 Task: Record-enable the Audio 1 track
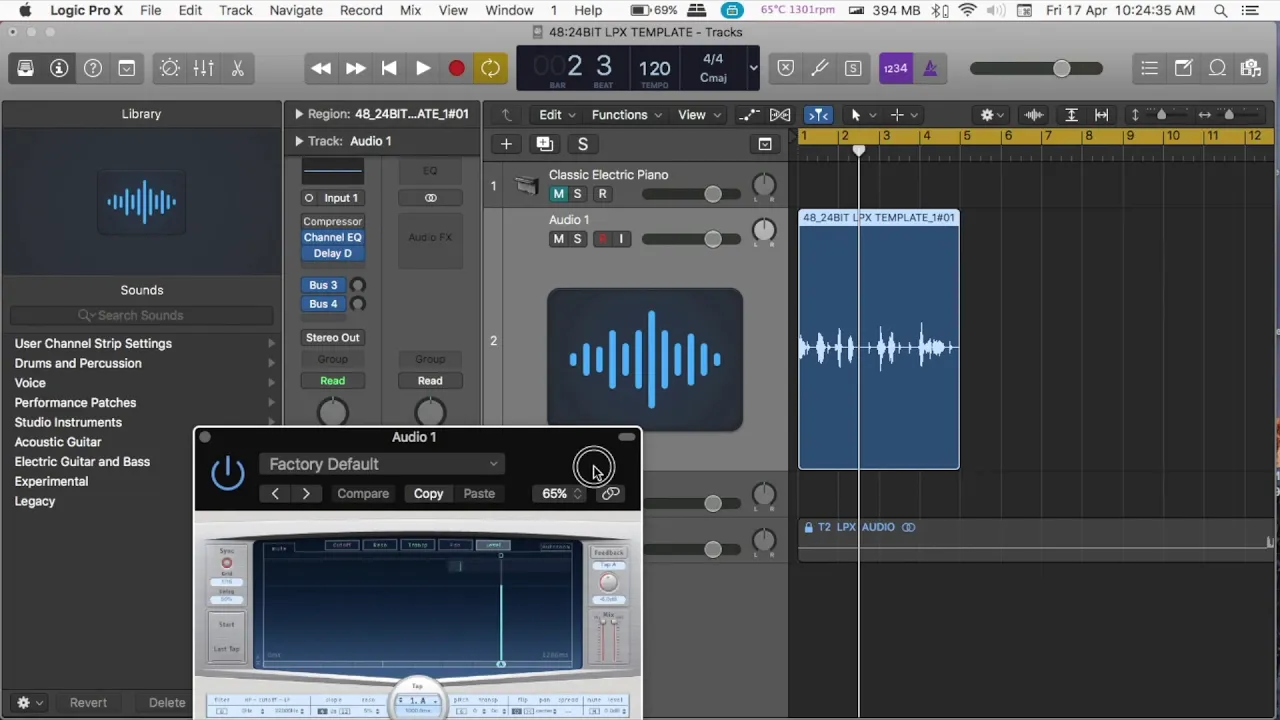point(602,239)
